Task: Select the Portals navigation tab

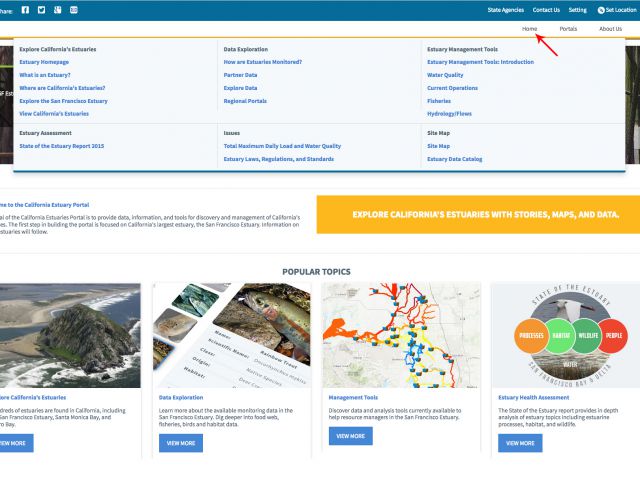Action: pyautogui.click(x=568, y=29)
